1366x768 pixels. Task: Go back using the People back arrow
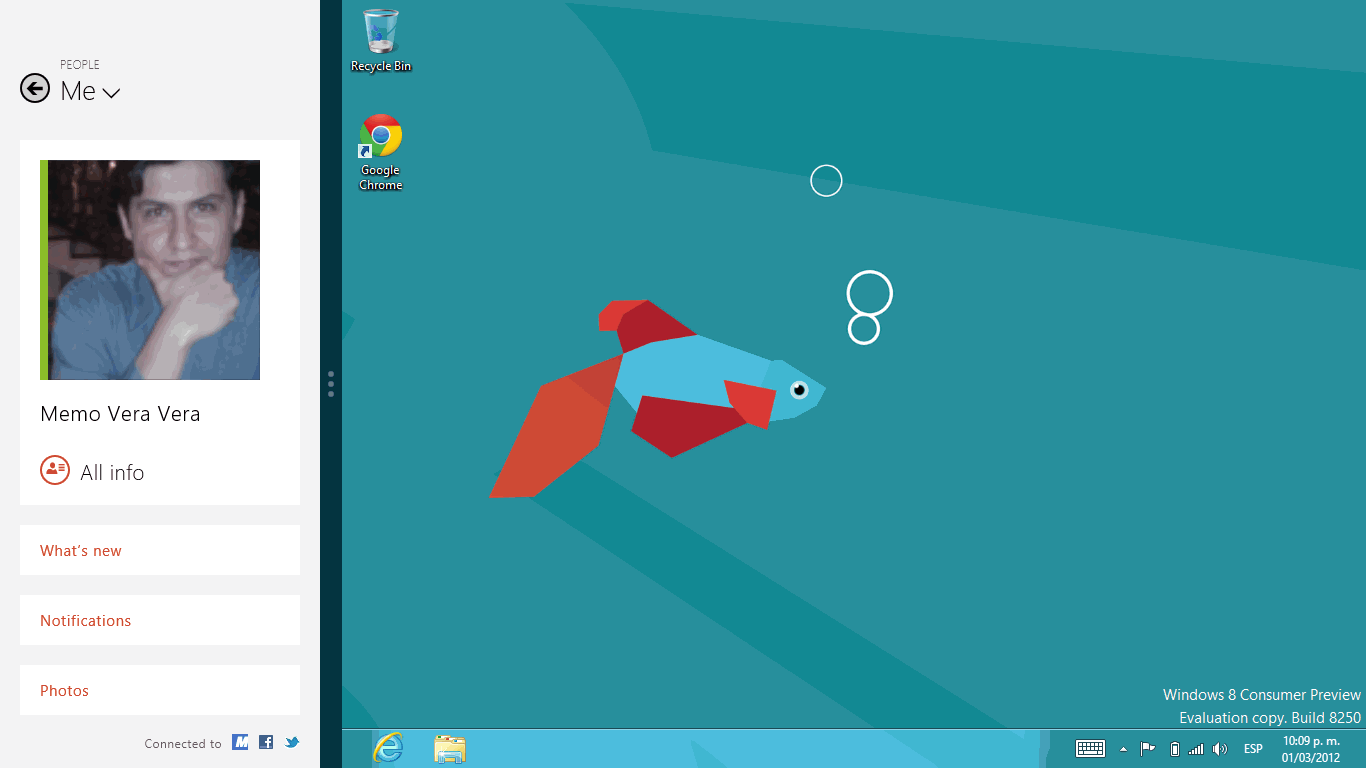(35, 89)
